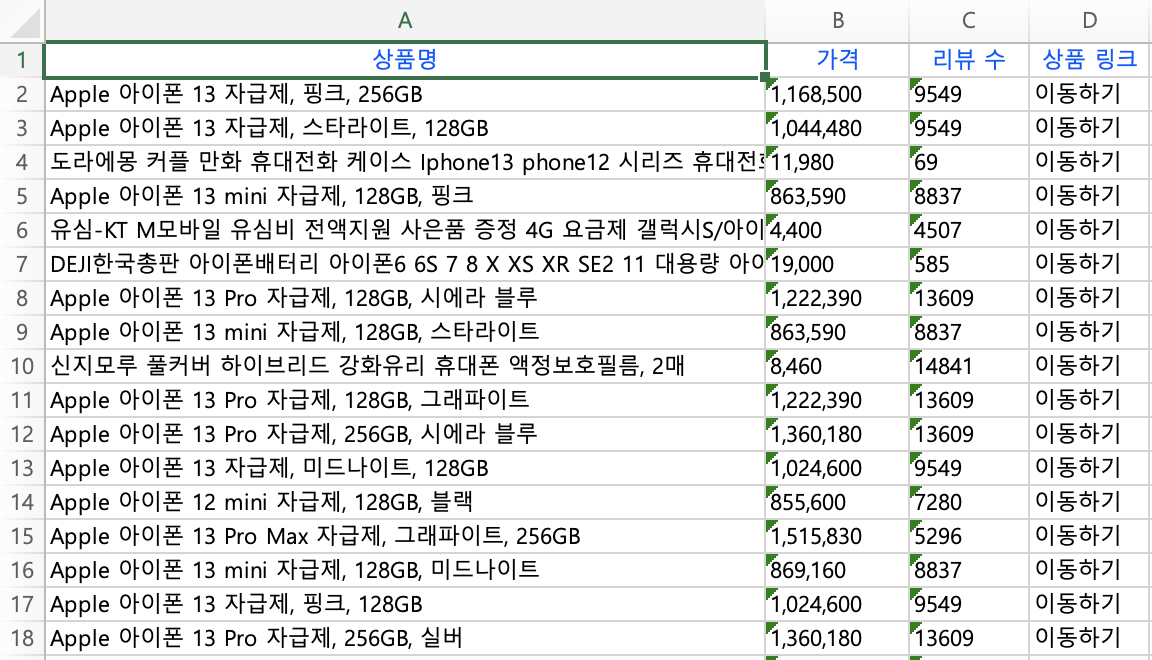Select price cell 1,044,480
Viewport: 1152px width, 660px height.
tap(837, 128)
